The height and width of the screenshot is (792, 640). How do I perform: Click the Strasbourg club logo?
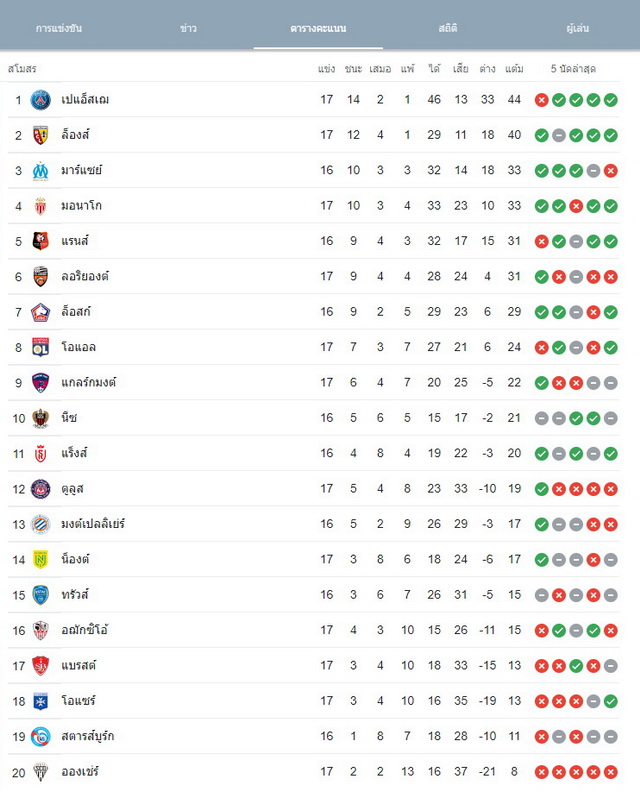(40, 736)
